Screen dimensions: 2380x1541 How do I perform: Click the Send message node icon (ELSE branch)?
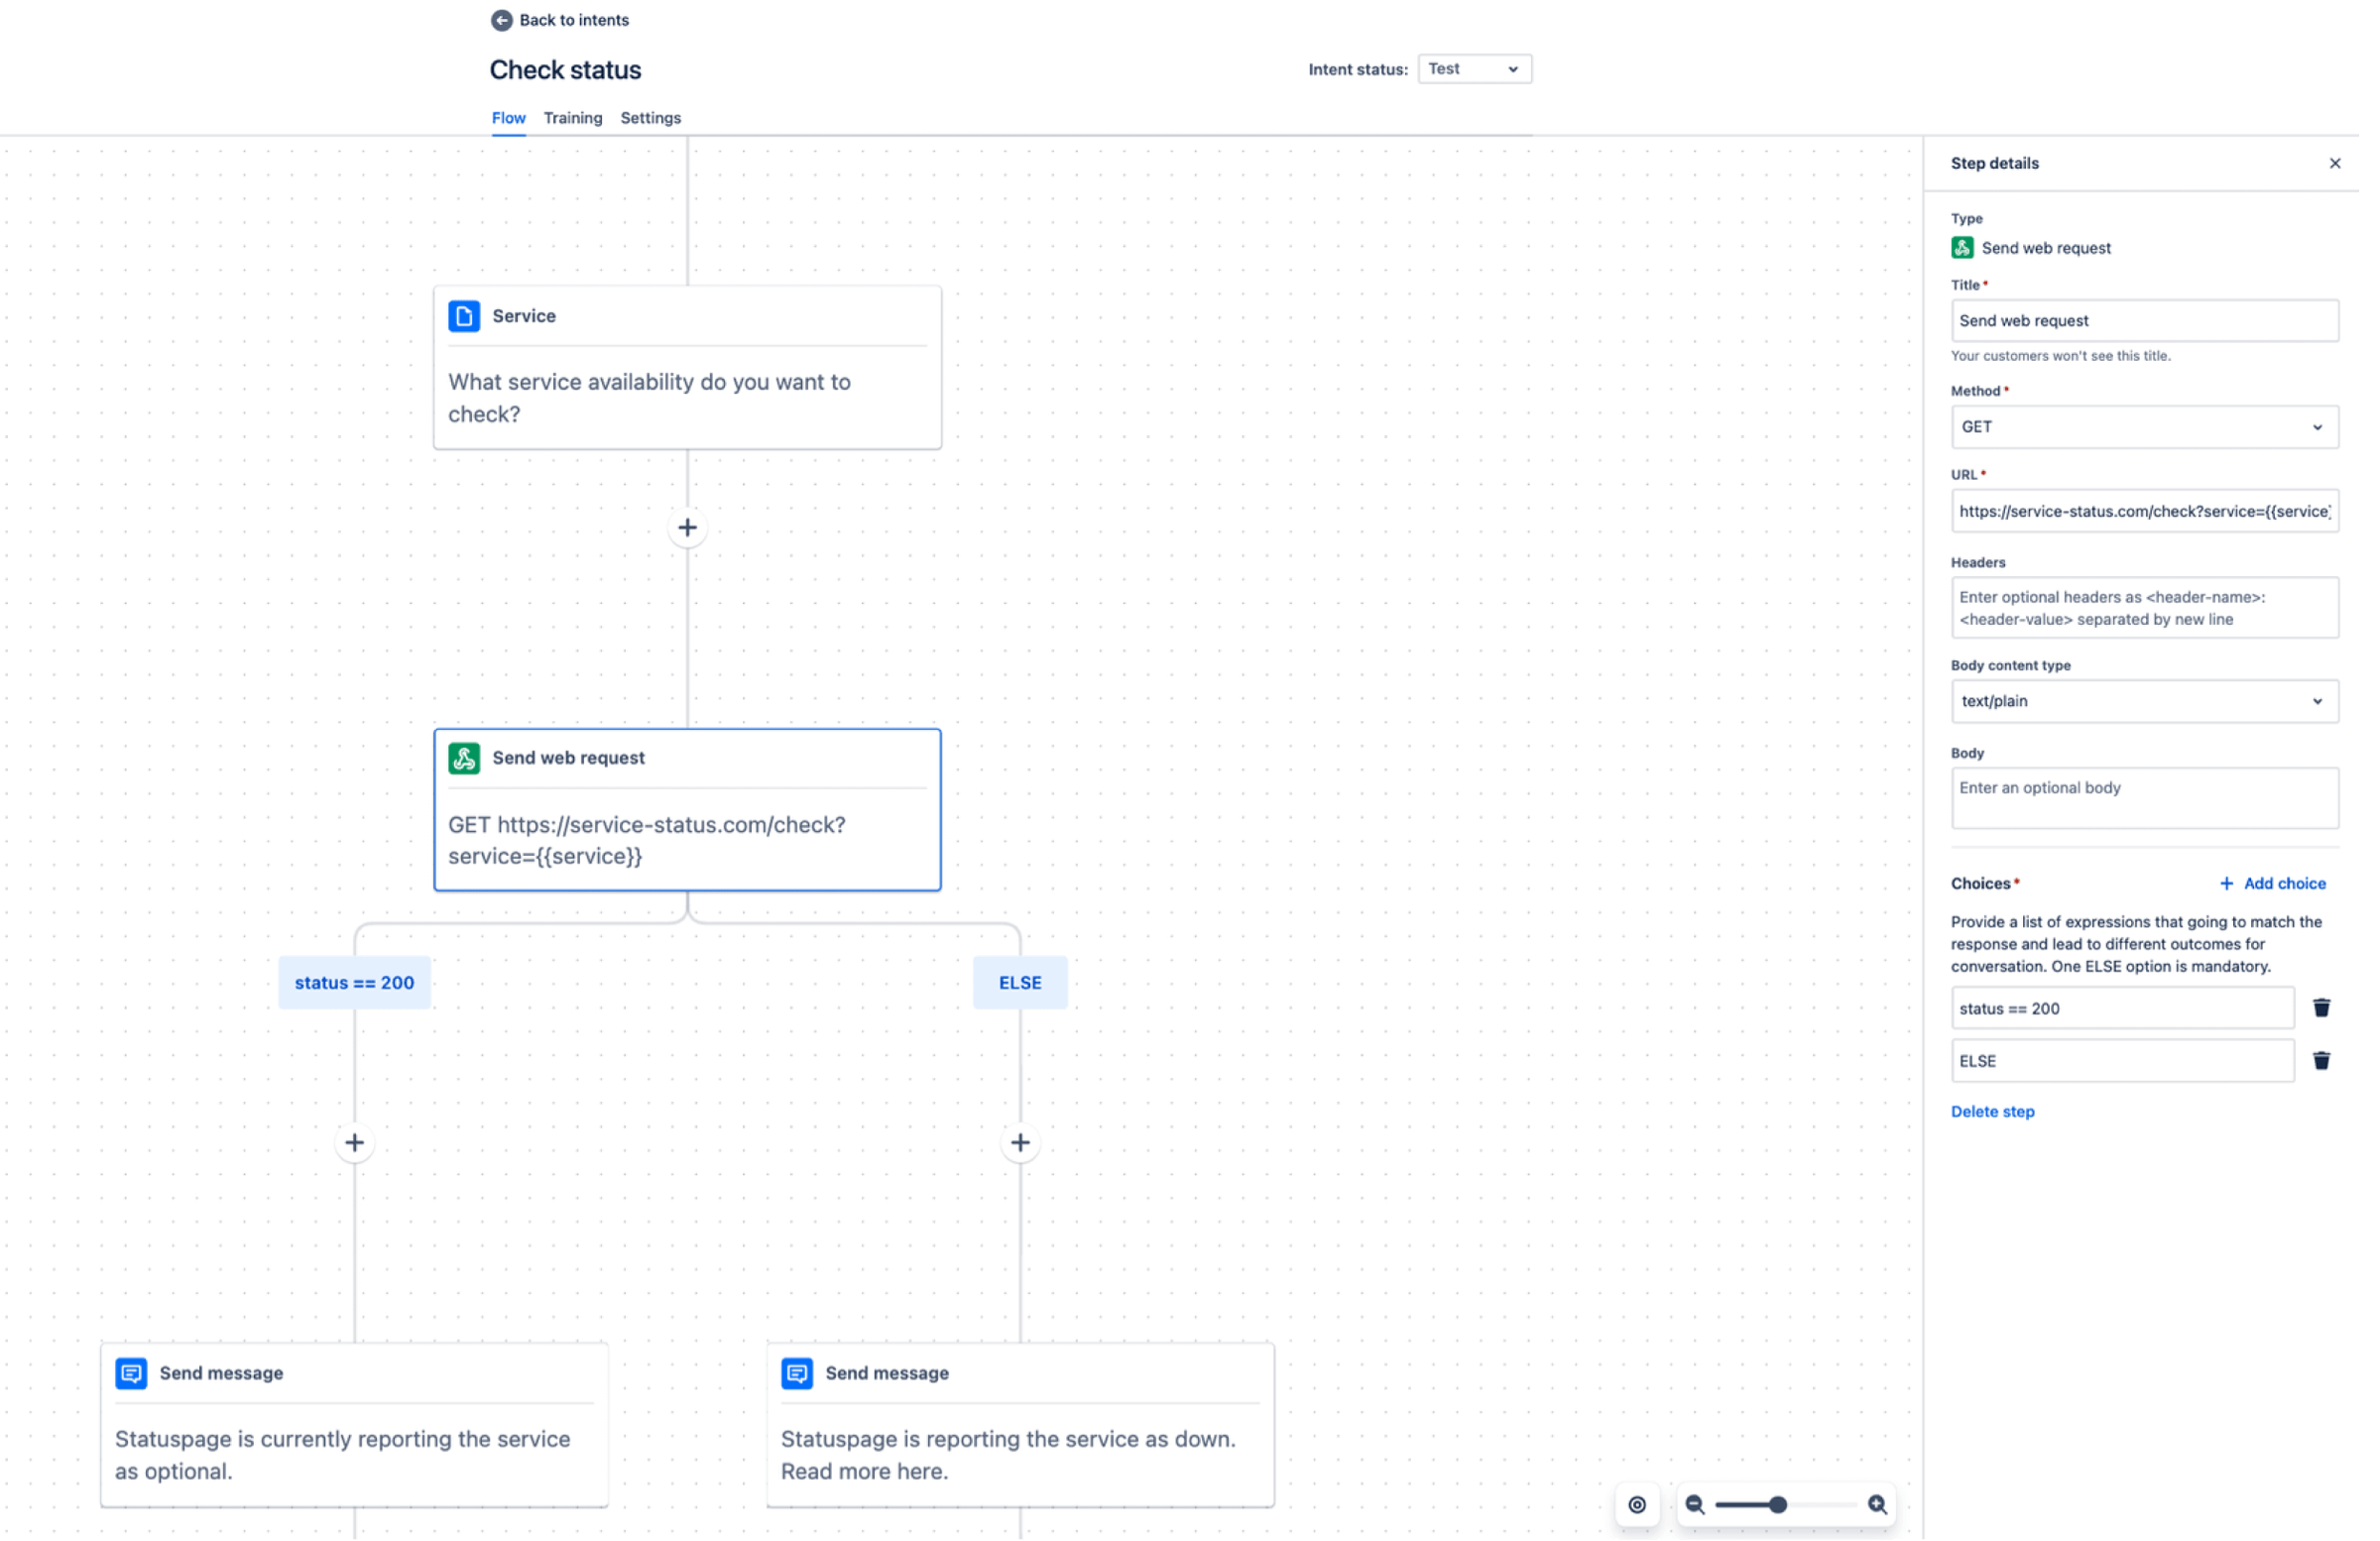pos(796,1372)
